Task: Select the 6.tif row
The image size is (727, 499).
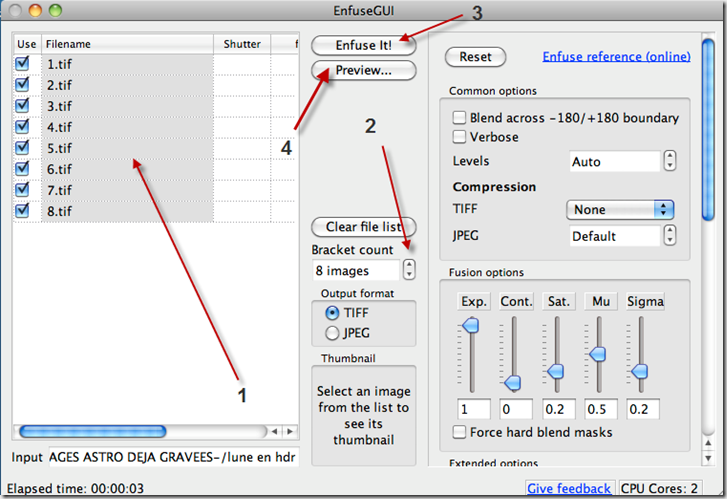Action: click(155, 169)
